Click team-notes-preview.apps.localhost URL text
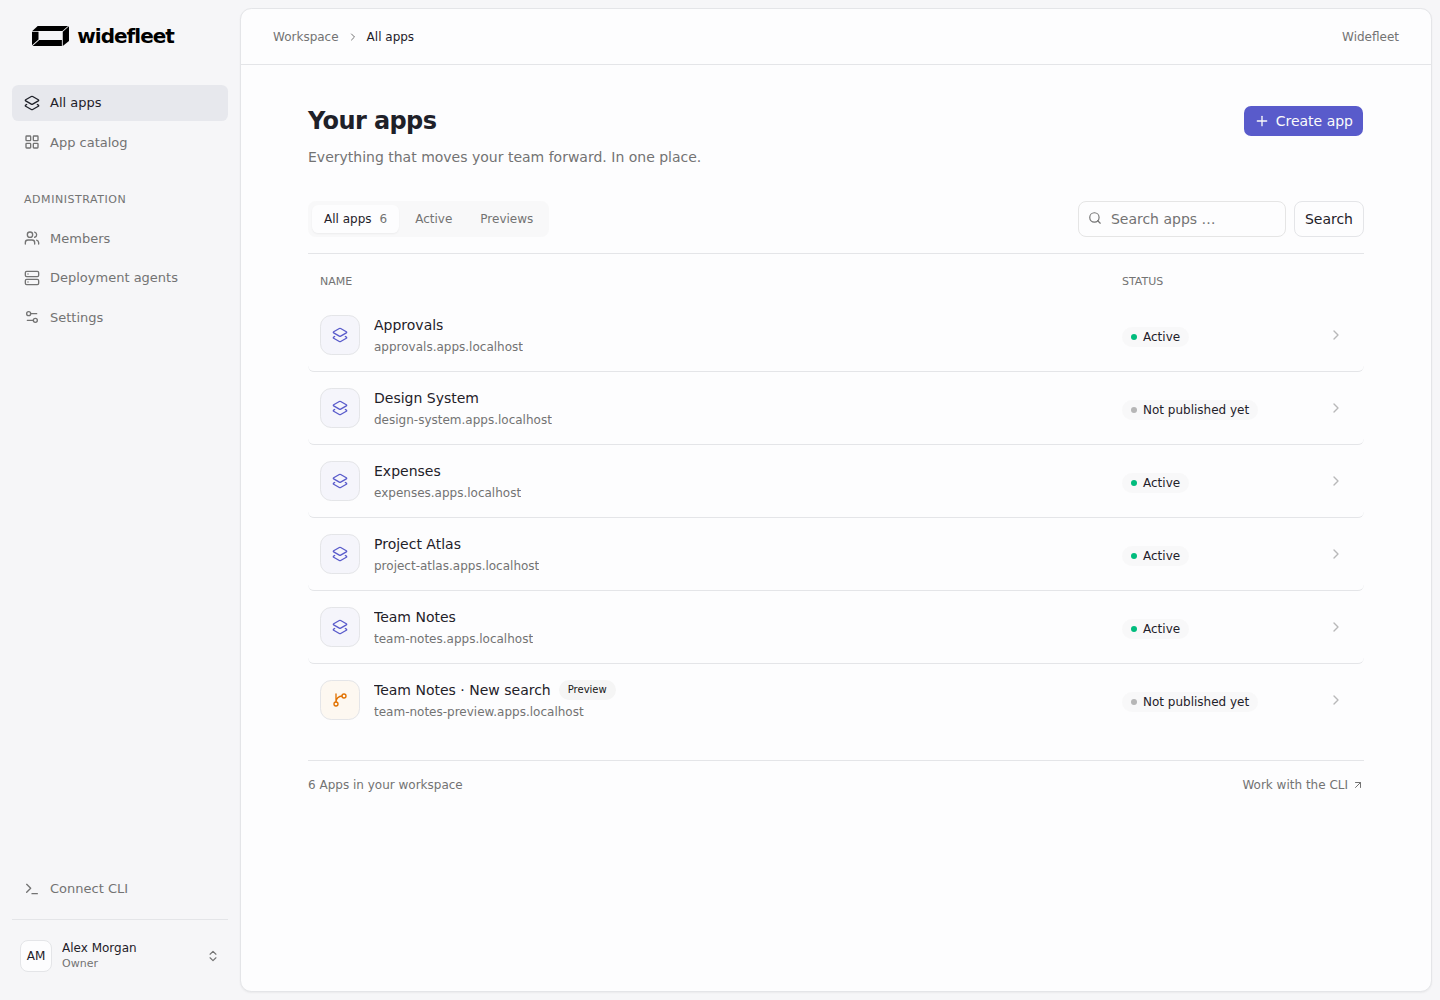1440x1000 pixels. pyautogui.click(x=479, y=712)
